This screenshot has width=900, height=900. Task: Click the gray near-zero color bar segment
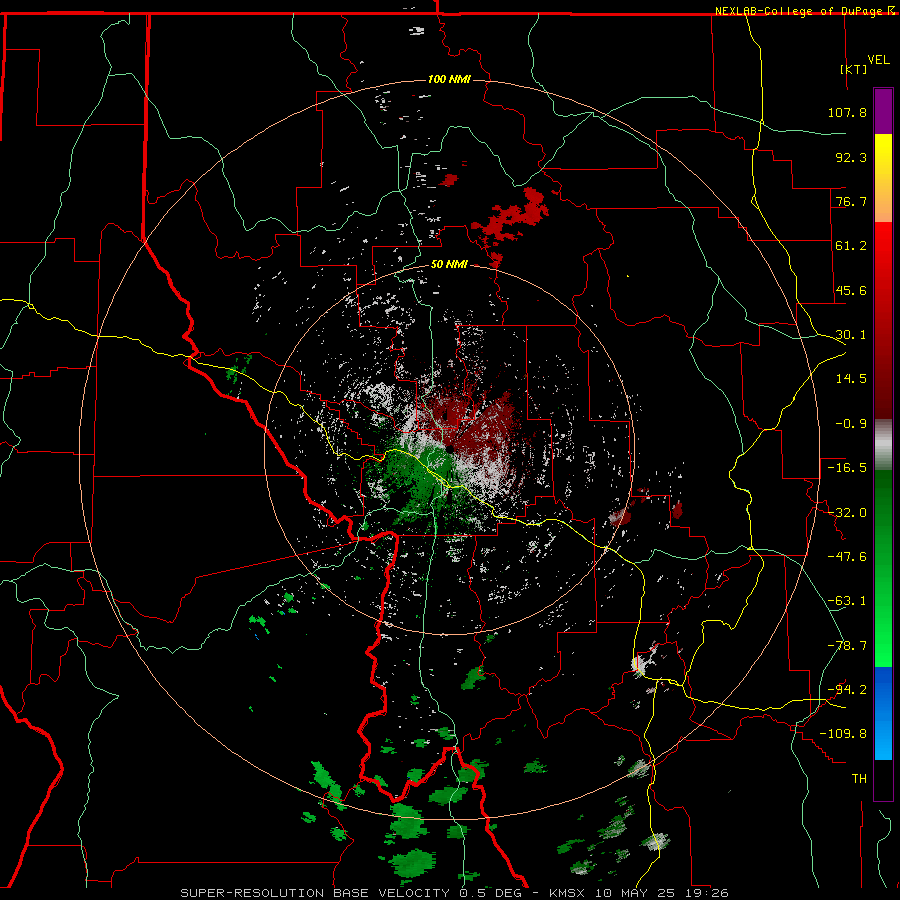coord(883,444)
